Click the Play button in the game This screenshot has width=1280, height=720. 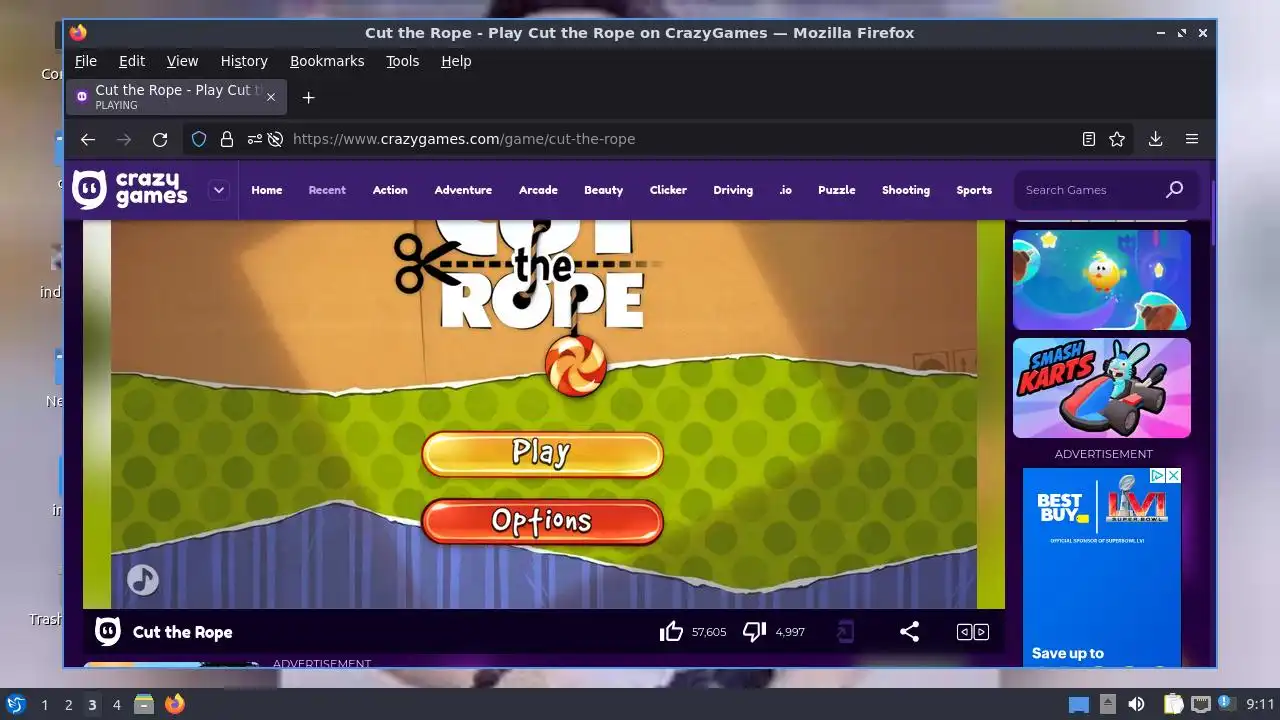(542, 453)
